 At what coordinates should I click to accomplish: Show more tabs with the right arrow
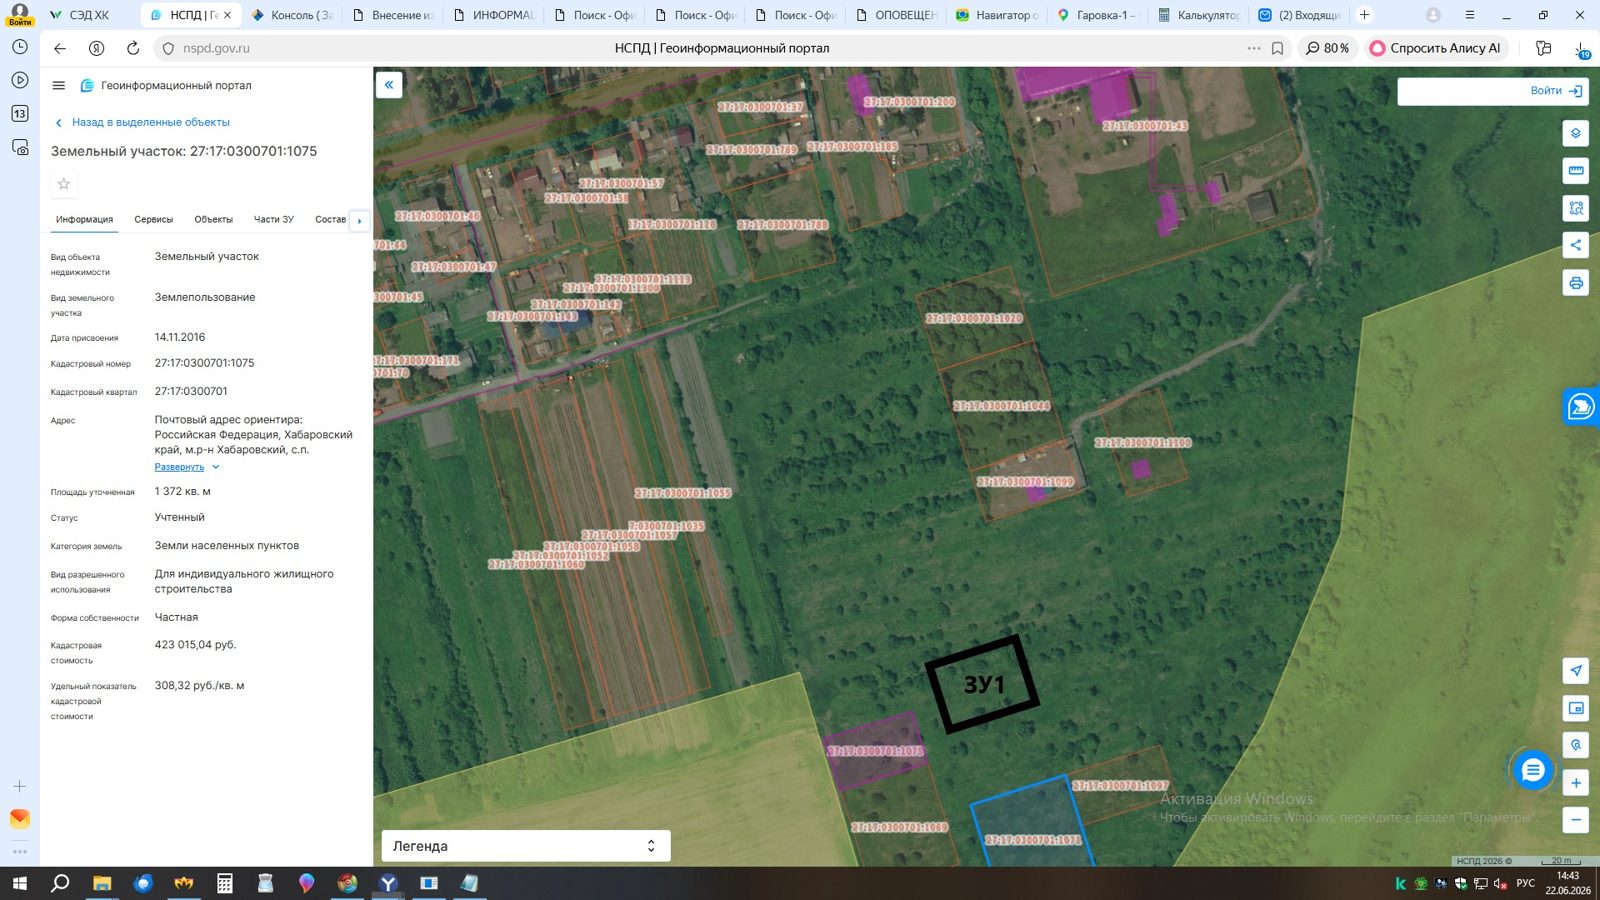click(359, 221)
